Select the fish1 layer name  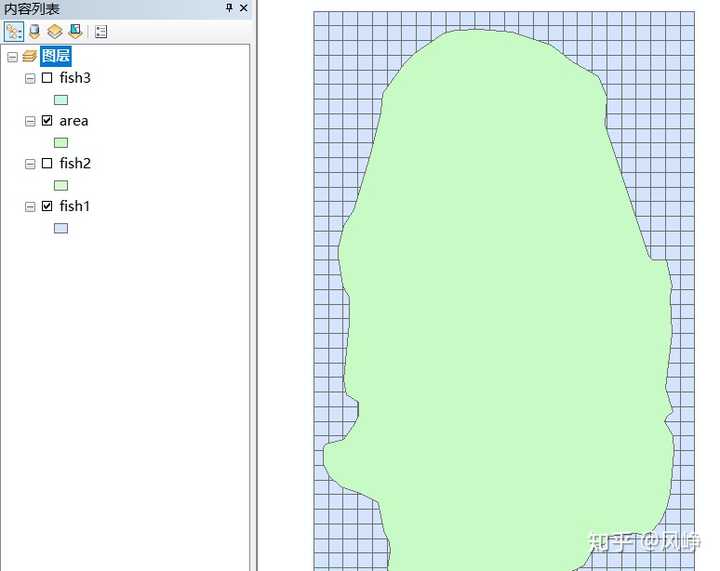[74, 206]
